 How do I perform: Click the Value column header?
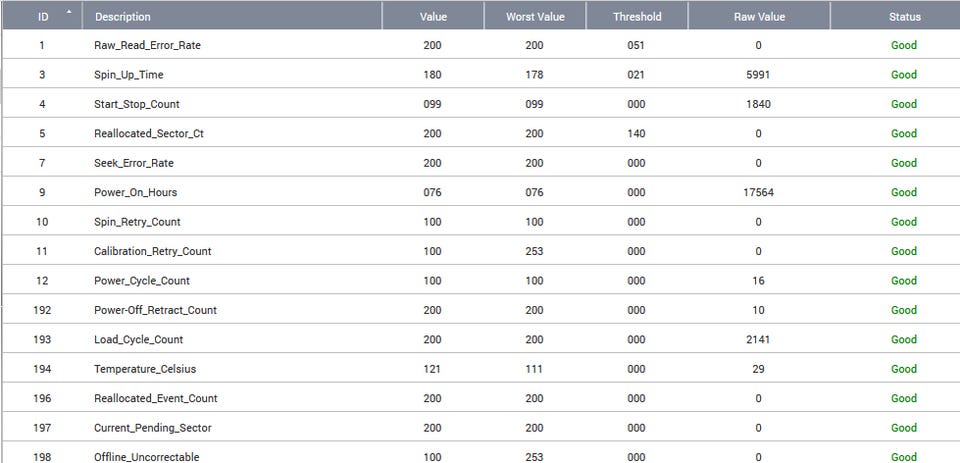(x=433, y=16)
